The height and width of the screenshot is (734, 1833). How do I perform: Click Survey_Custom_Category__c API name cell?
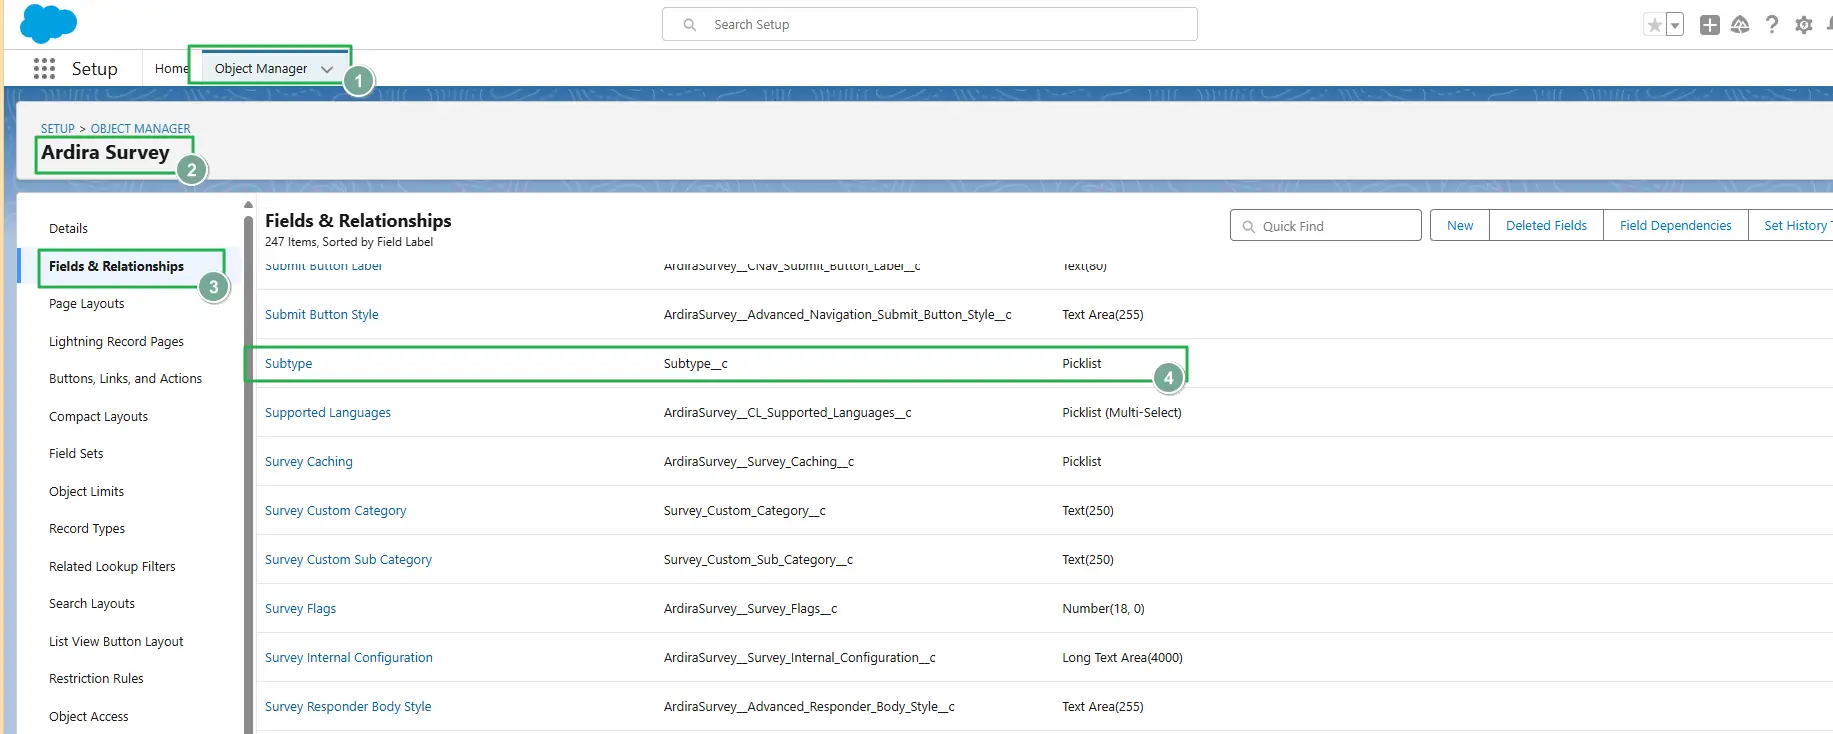[744, 510]
